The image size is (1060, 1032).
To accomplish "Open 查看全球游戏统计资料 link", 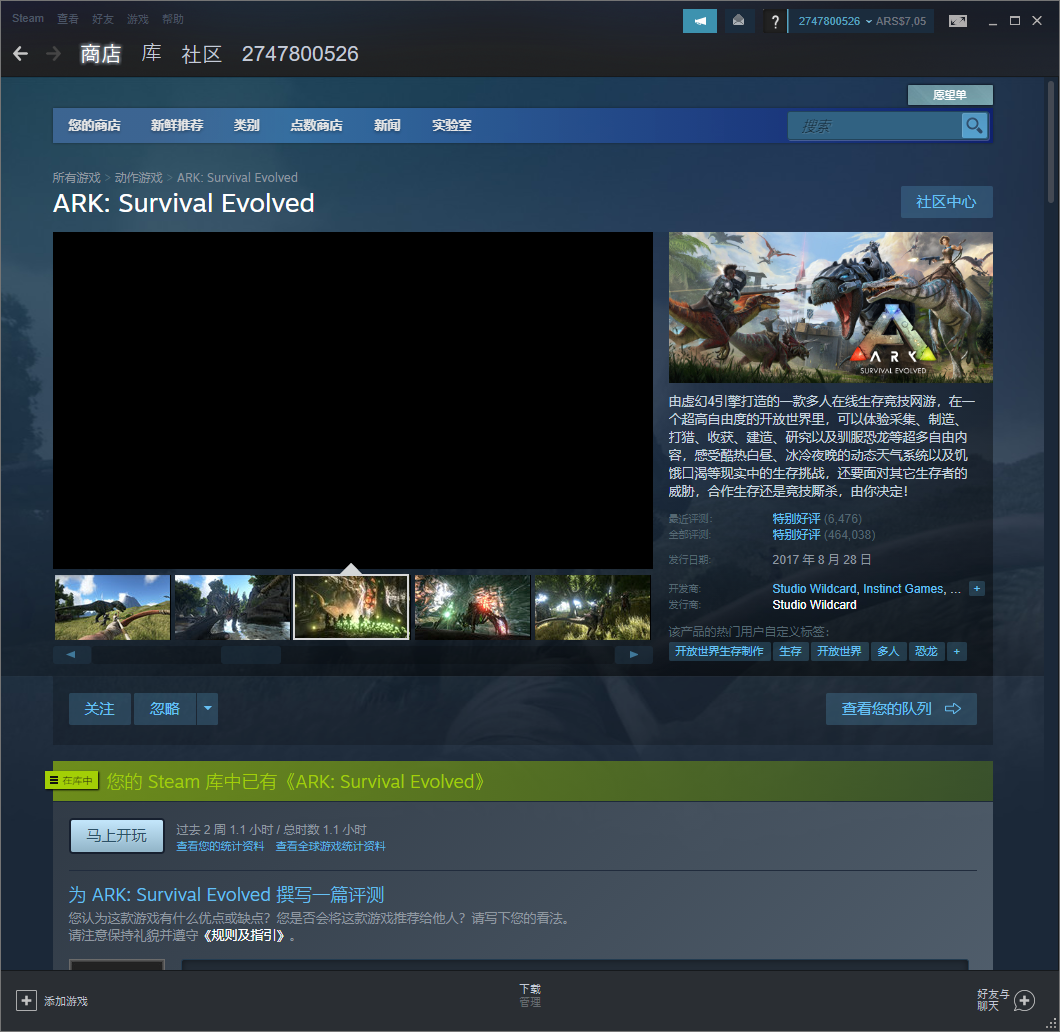I will 331,846.
